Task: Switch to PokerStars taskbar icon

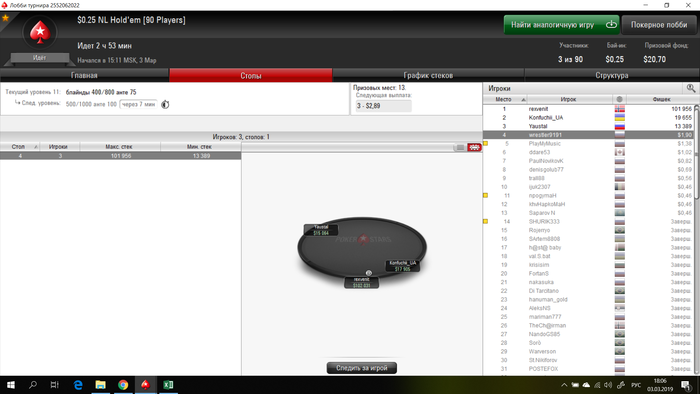Action: [146, 385]
